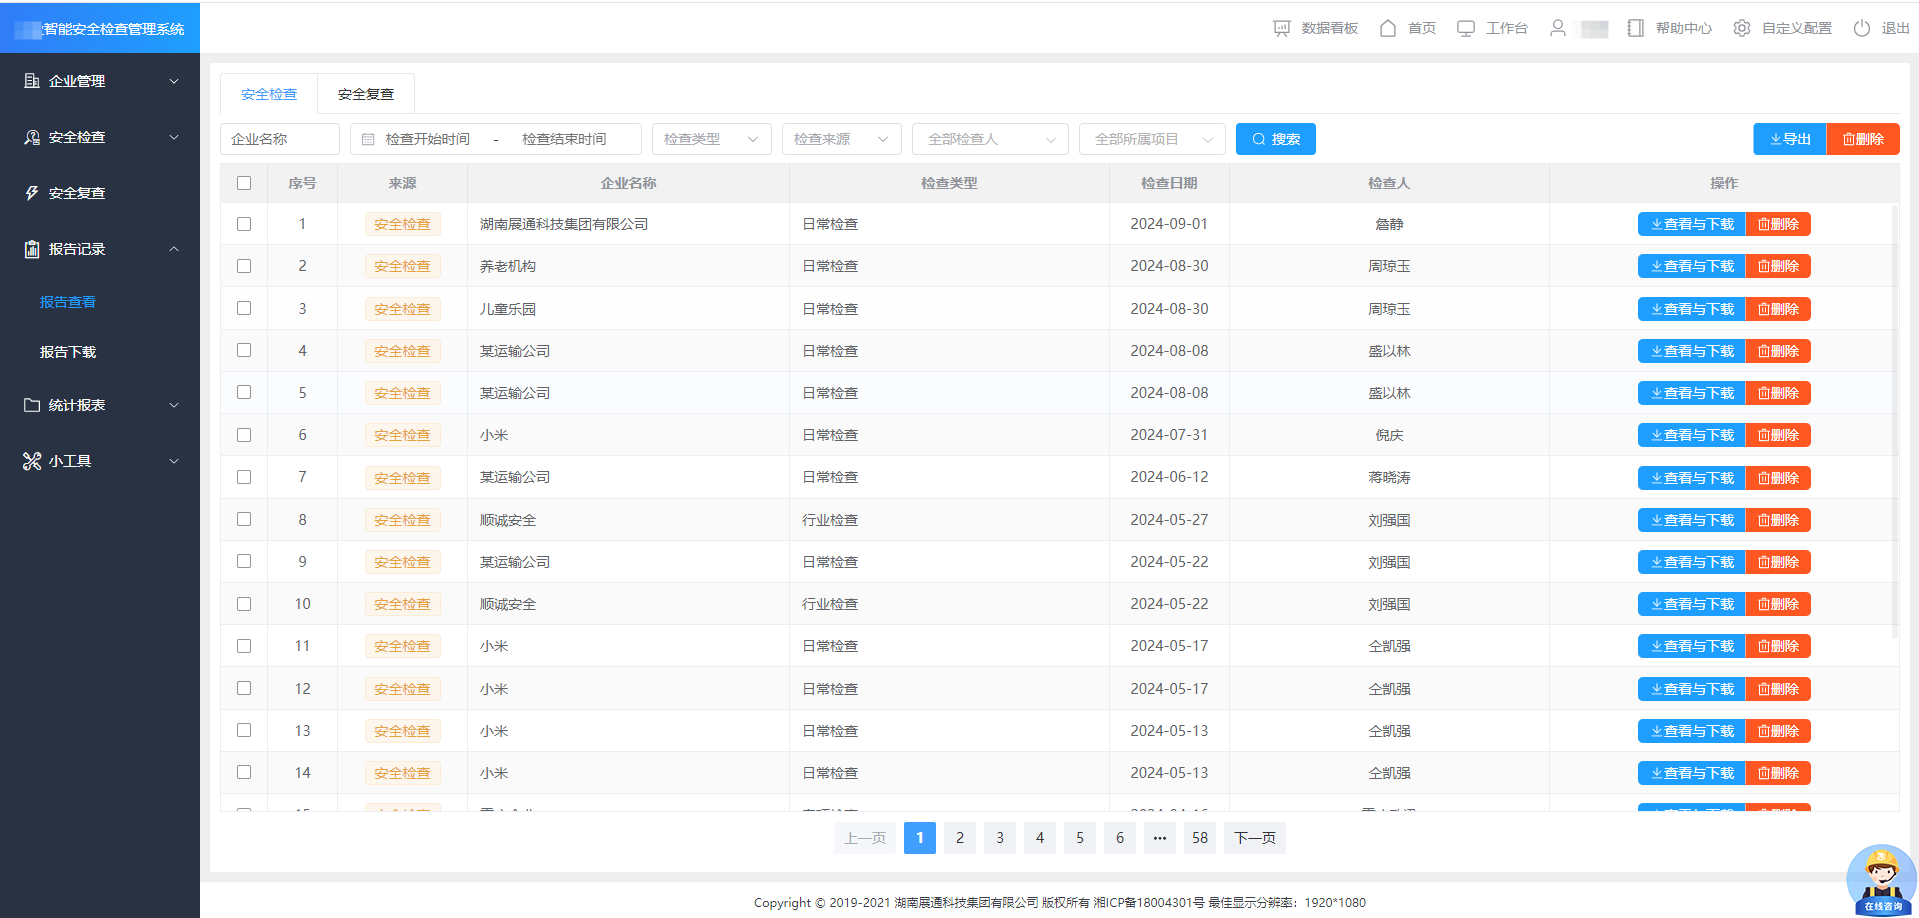Open the 检查类型 dropdown
This screenshot has height=918, width=1919.
(x=711, y=139)
